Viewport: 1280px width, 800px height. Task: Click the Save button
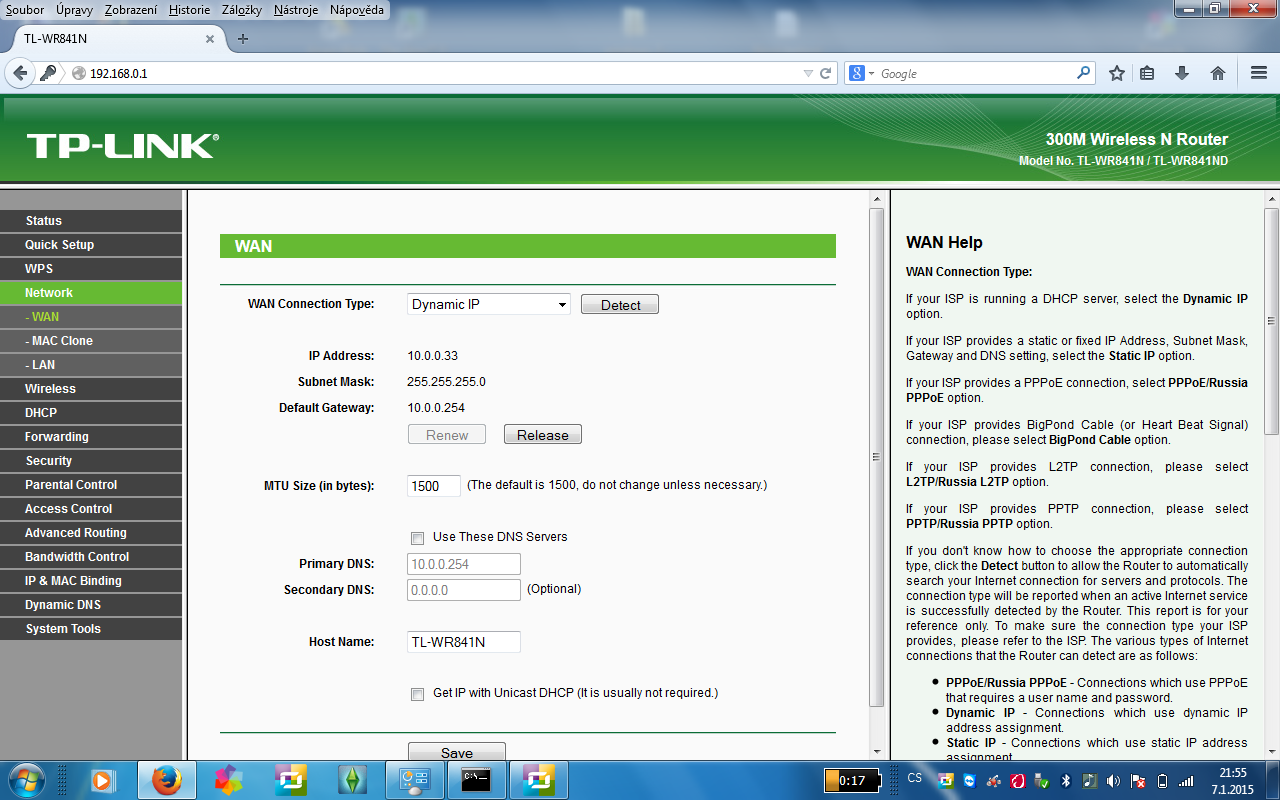point(457,753)
